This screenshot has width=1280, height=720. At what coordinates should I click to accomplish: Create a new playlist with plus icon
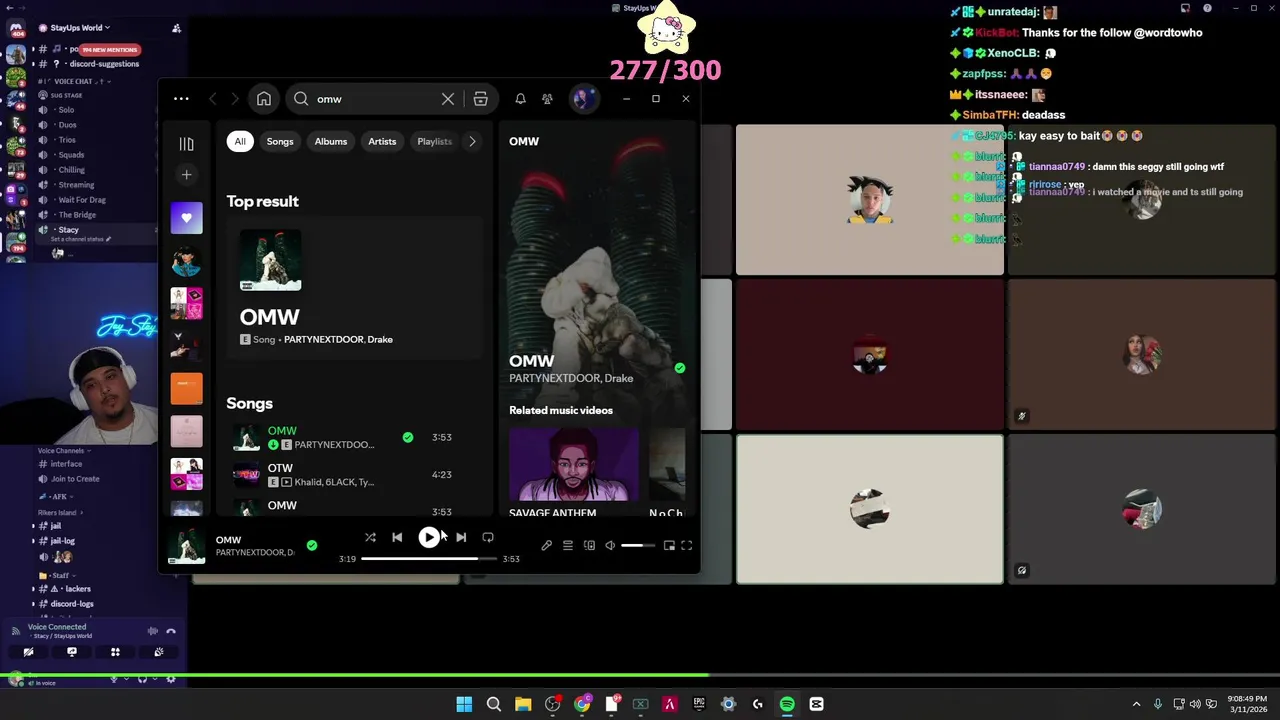186,175
